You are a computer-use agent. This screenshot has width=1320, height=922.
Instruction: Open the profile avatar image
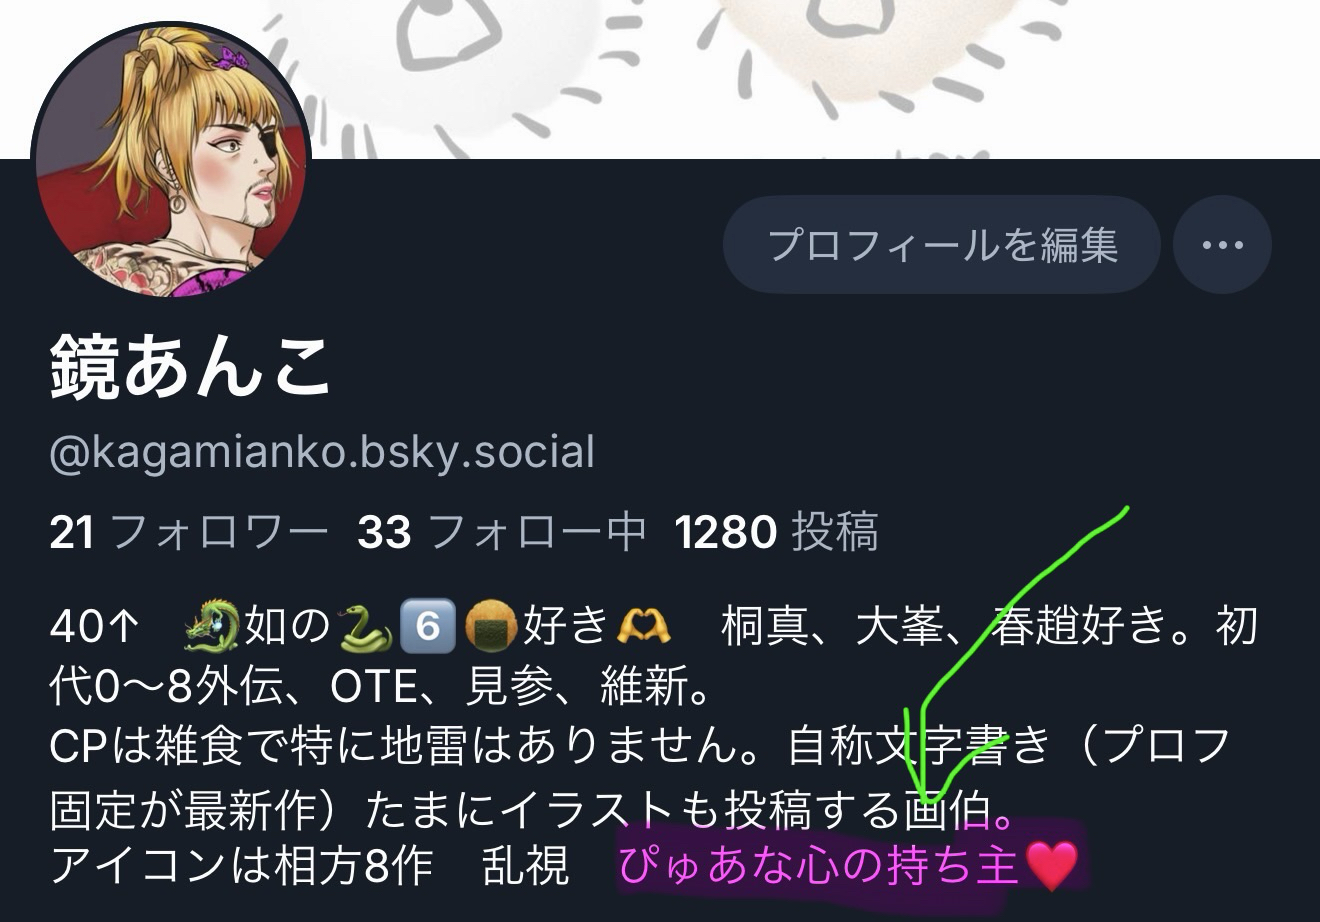click(x=172, y=160)
